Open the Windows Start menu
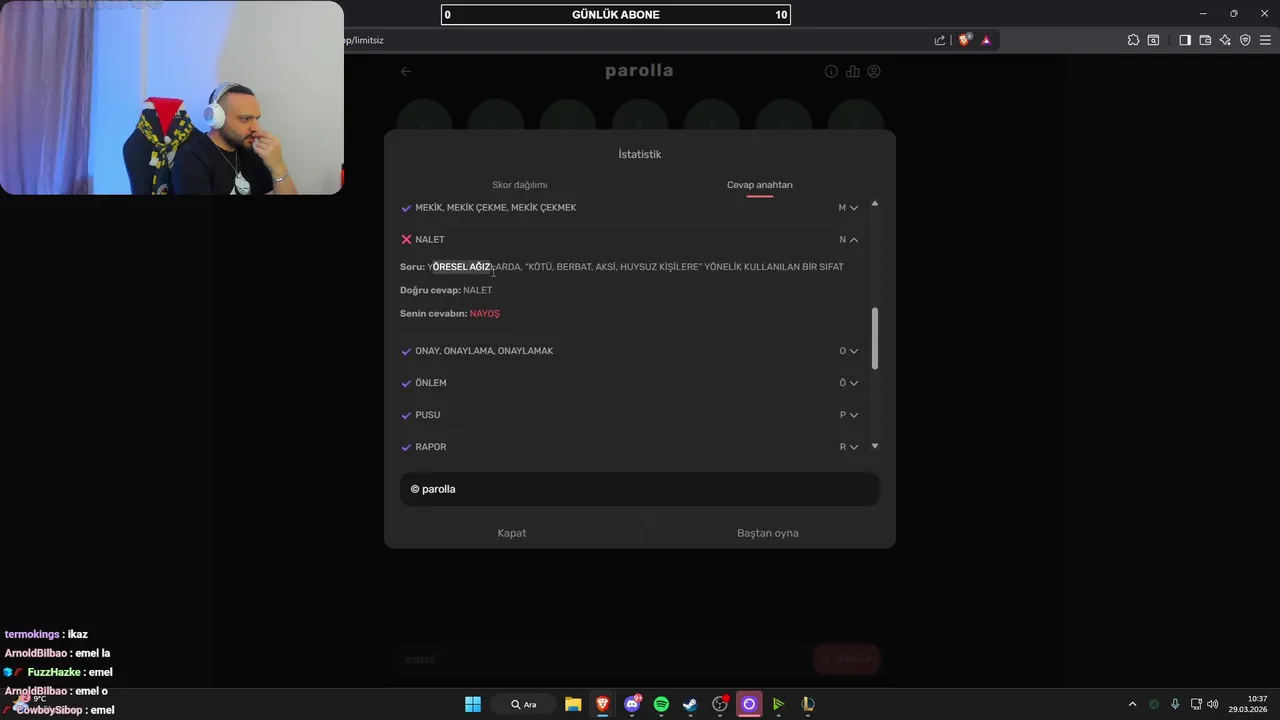The width and height of the screenshot is (1280, 720). [473, 704]
